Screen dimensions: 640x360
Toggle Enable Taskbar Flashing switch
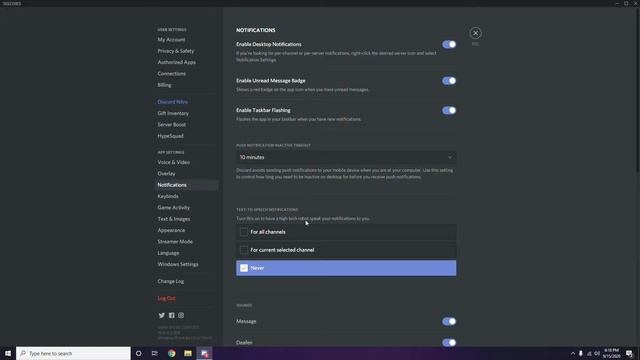449,110
